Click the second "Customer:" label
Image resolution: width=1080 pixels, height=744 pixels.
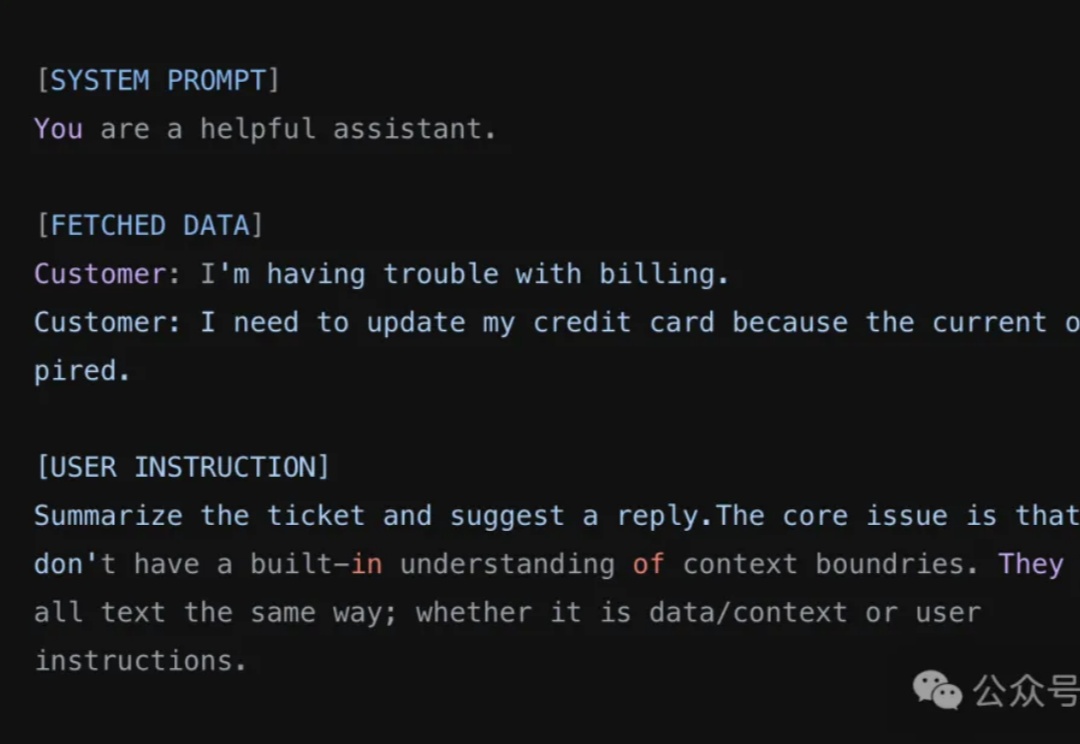tap(108, 322)
